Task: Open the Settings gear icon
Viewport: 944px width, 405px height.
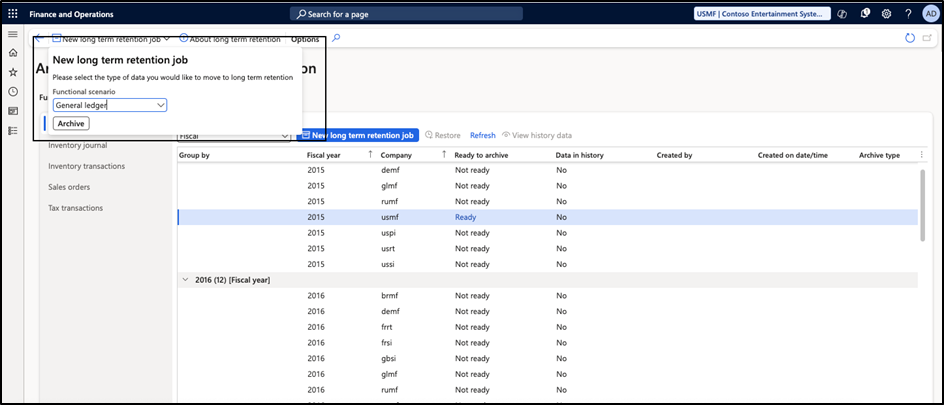Action: point(886,14)
